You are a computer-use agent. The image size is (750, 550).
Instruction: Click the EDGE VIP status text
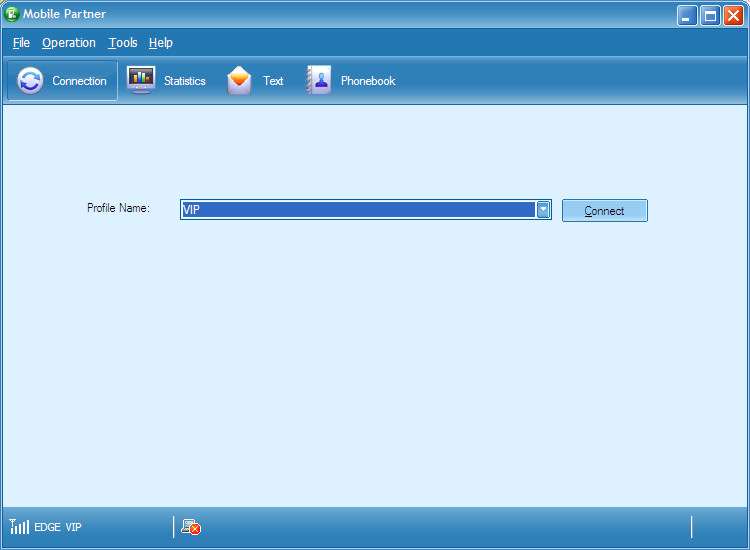(58, 527)
